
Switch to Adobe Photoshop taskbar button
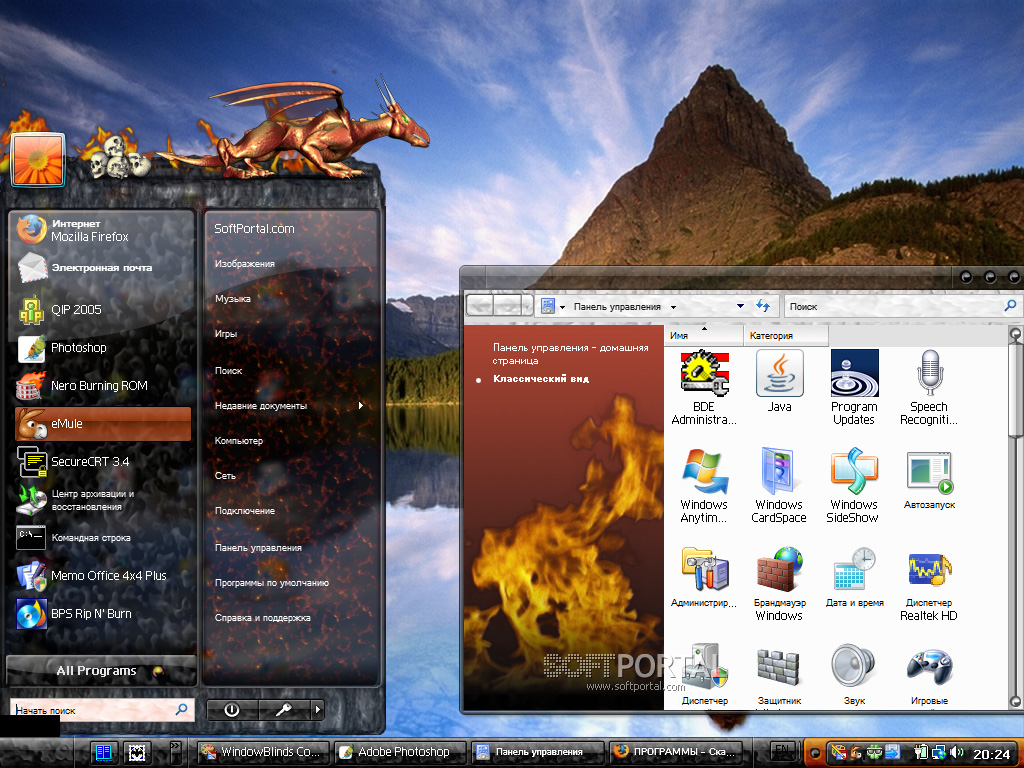coord(400,752)
